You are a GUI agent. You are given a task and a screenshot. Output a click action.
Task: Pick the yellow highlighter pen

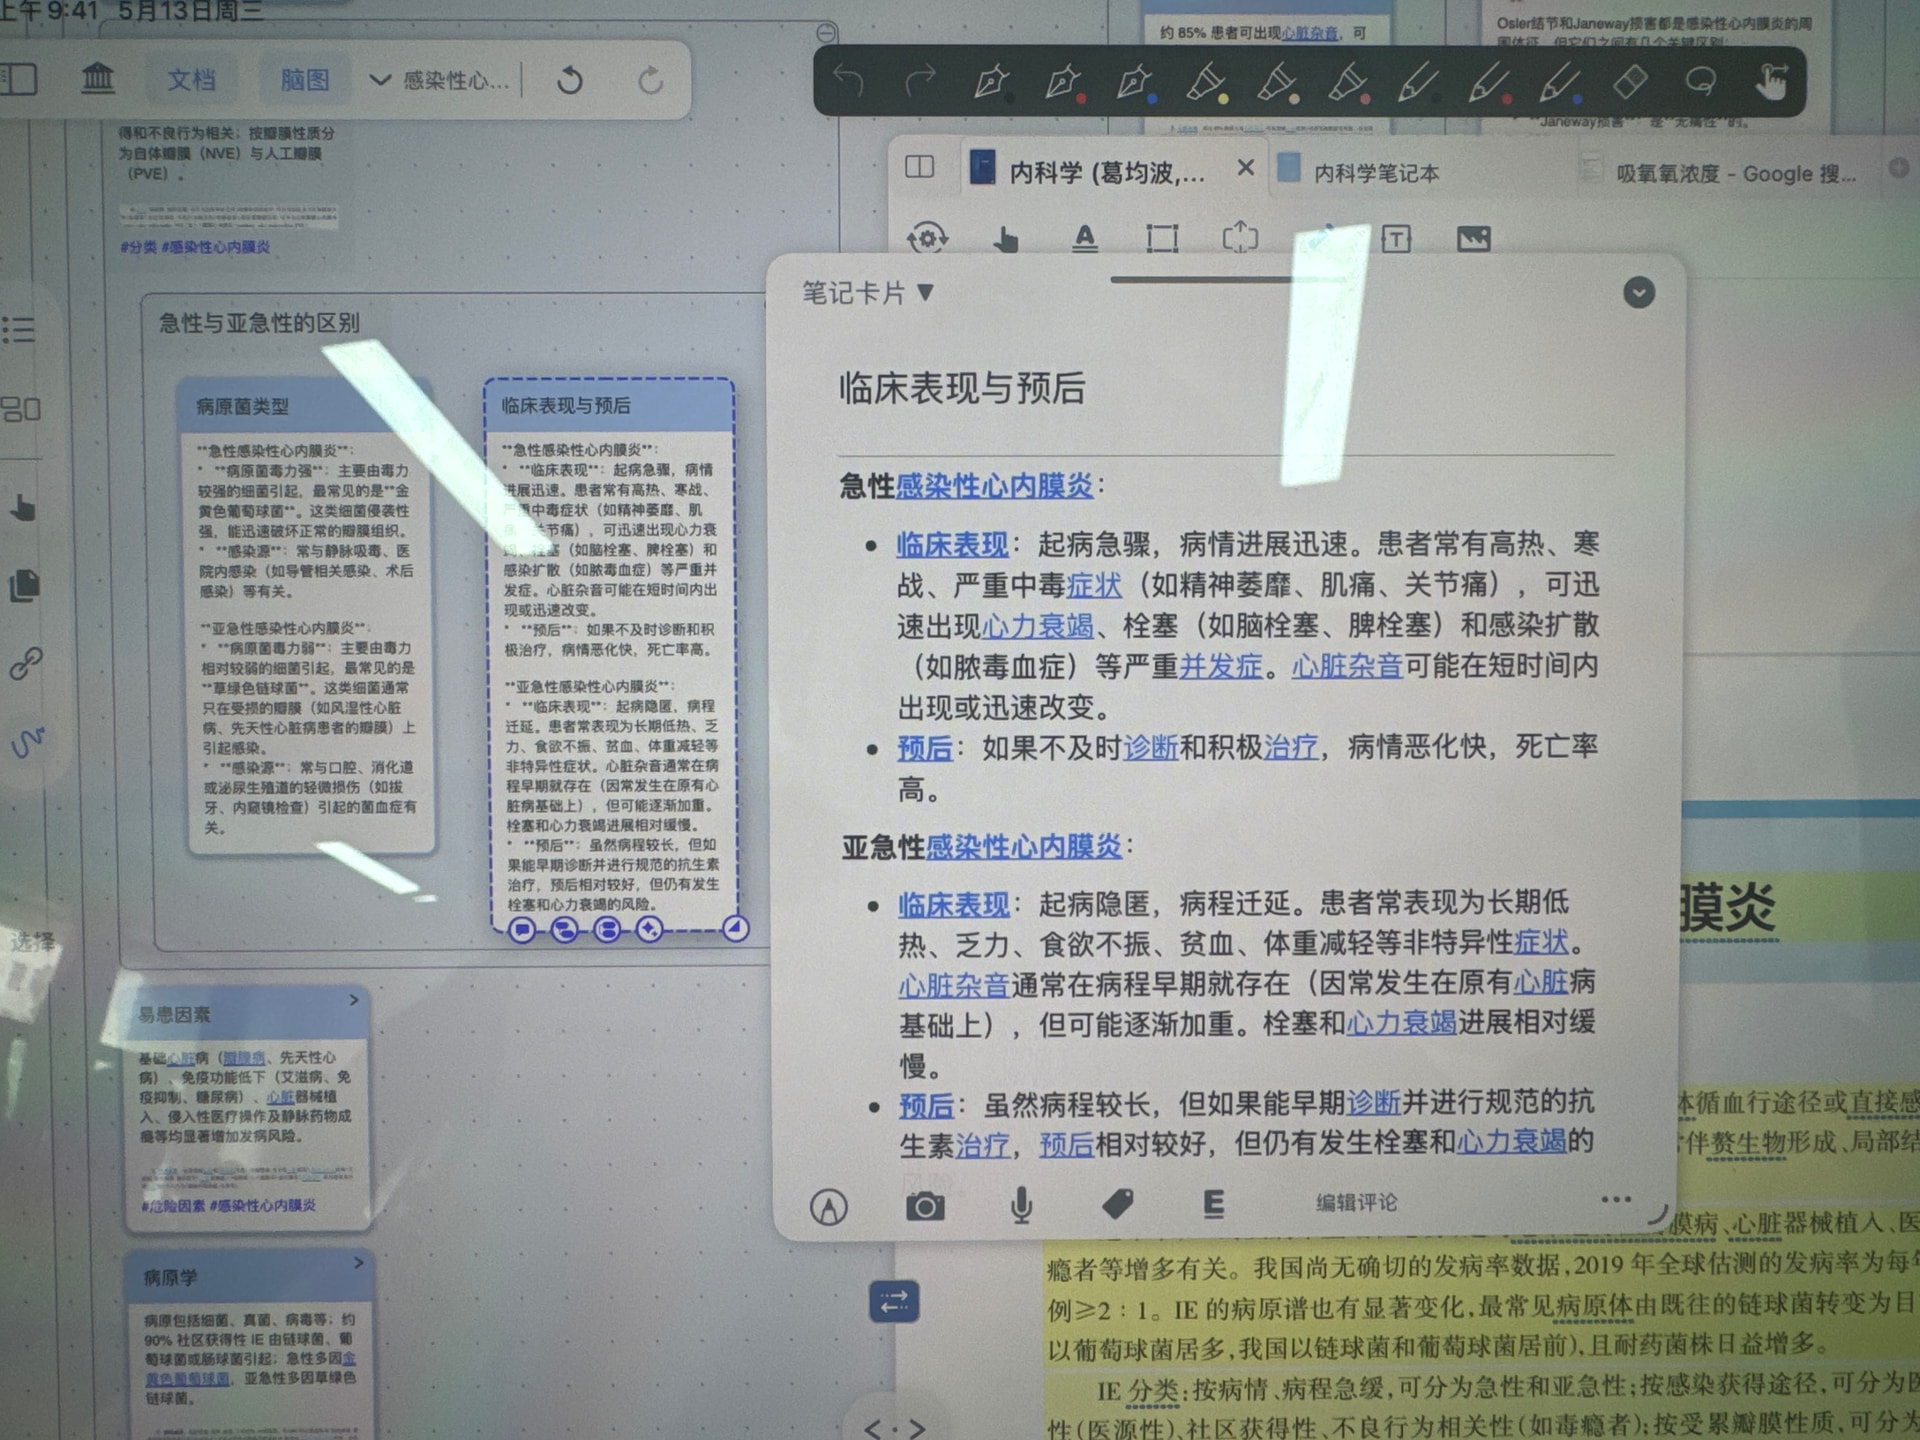[1205, 82]
